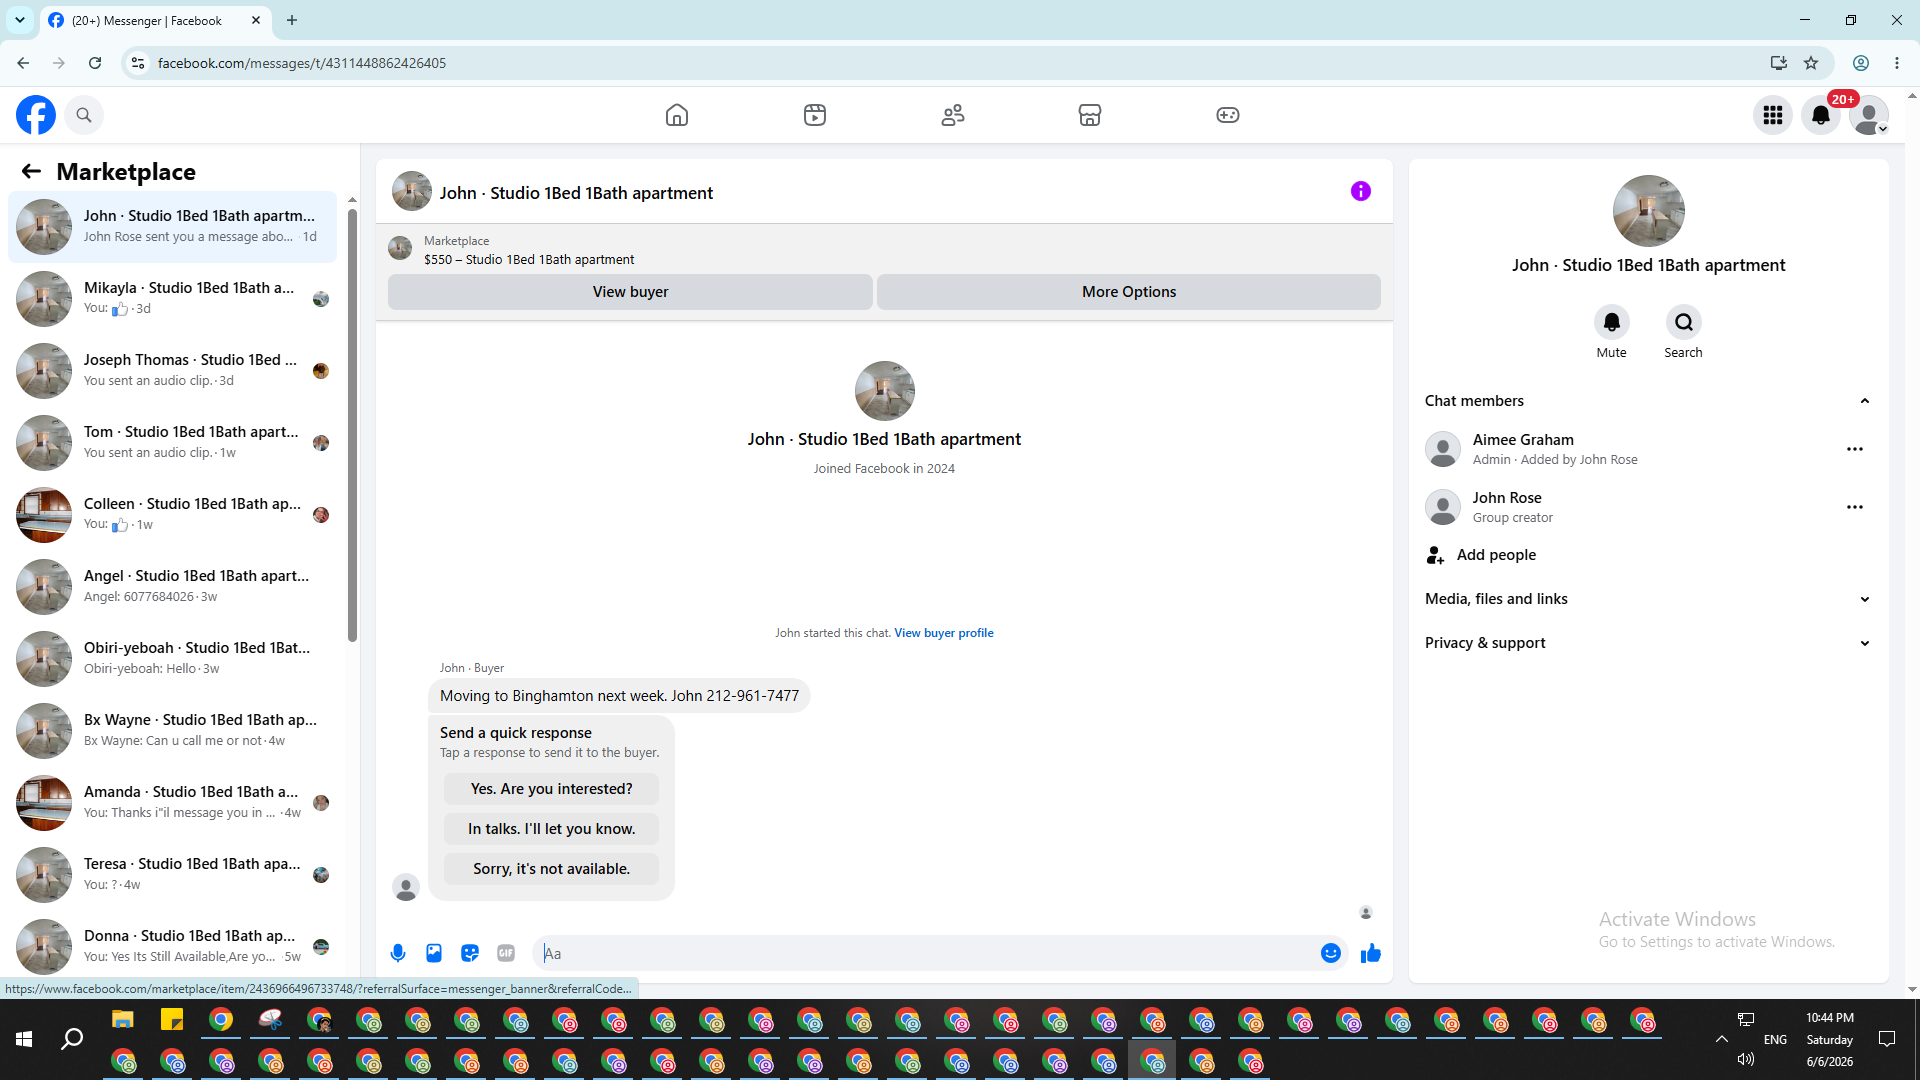Mute this conversation with bell icon
This screenshot has width=1920, height=1080.
click(1612, 322)
